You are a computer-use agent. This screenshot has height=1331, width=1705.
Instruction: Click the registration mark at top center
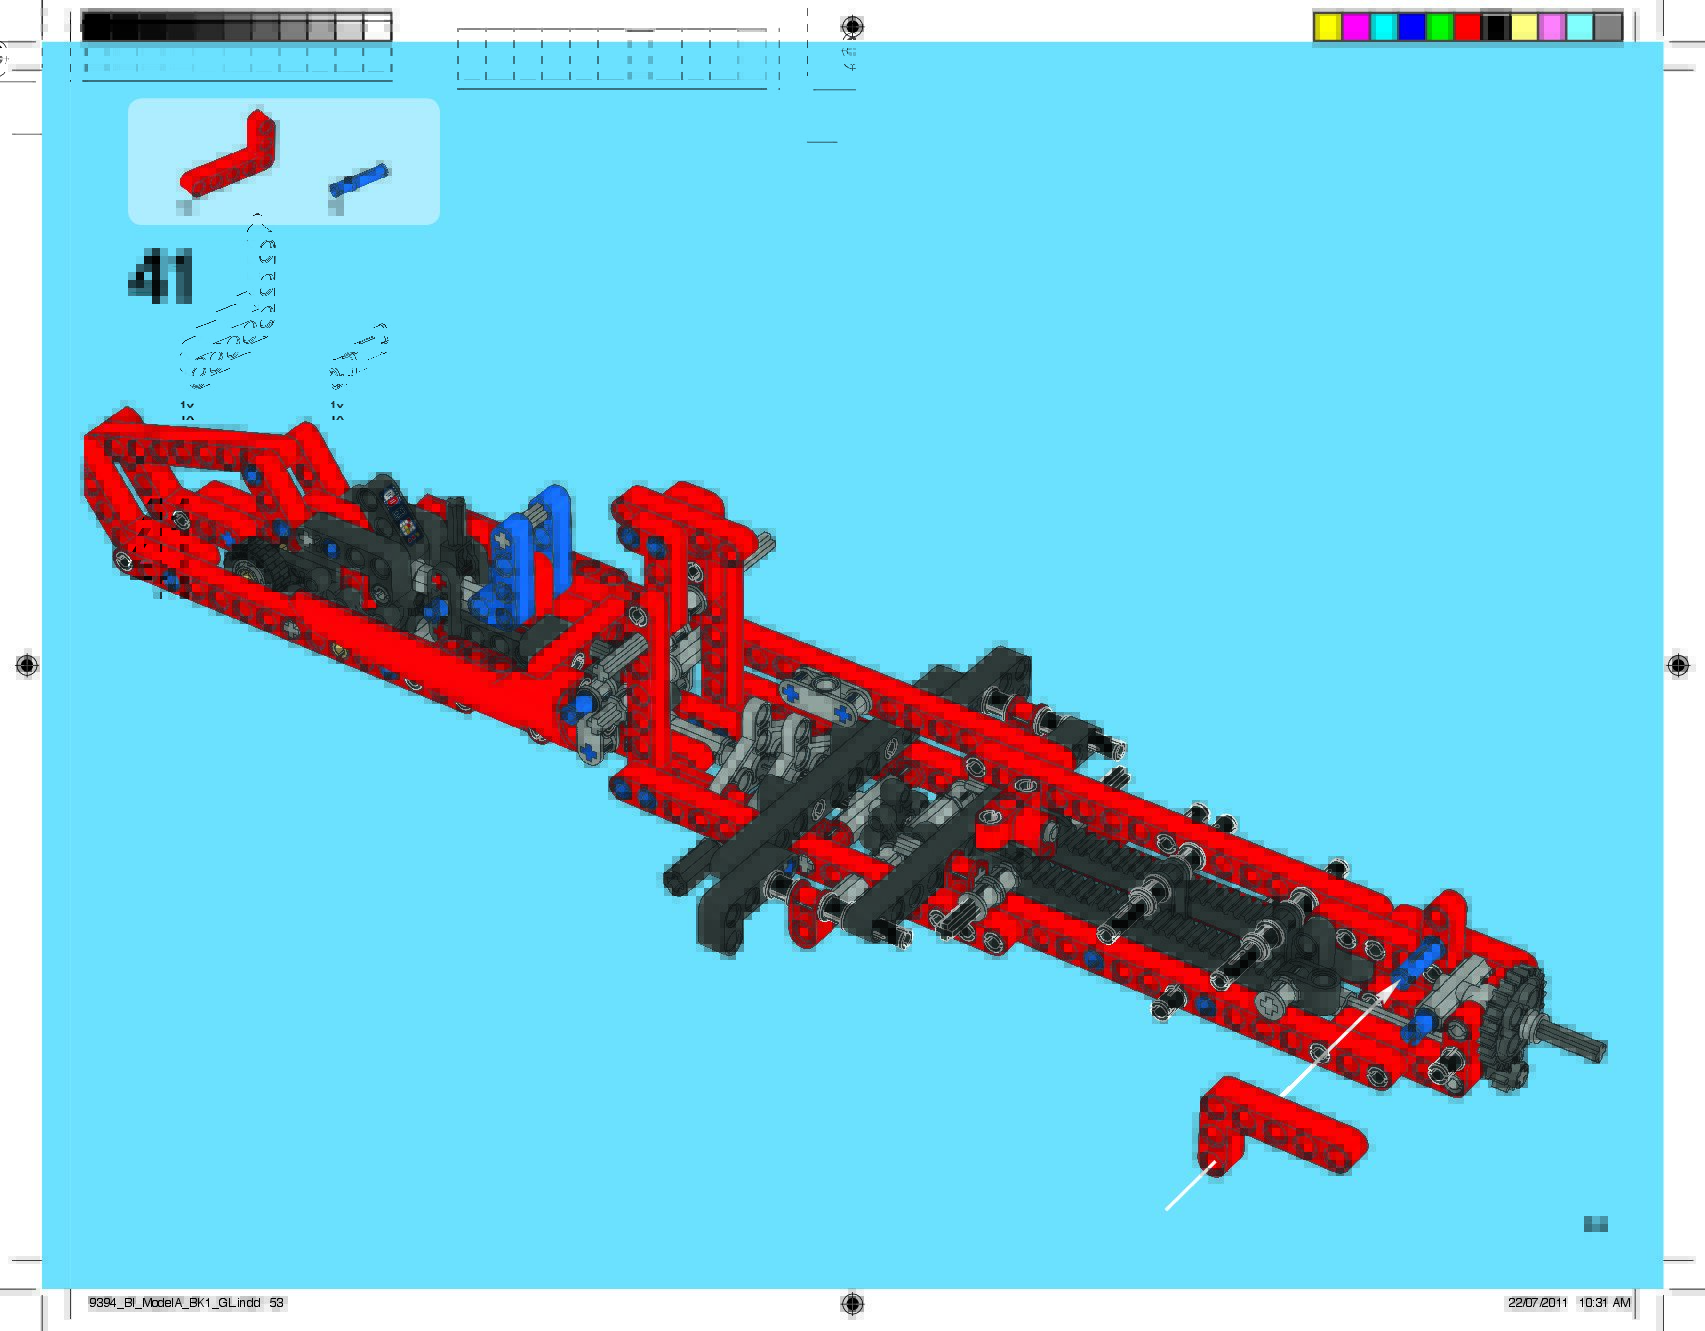[852, 26]
